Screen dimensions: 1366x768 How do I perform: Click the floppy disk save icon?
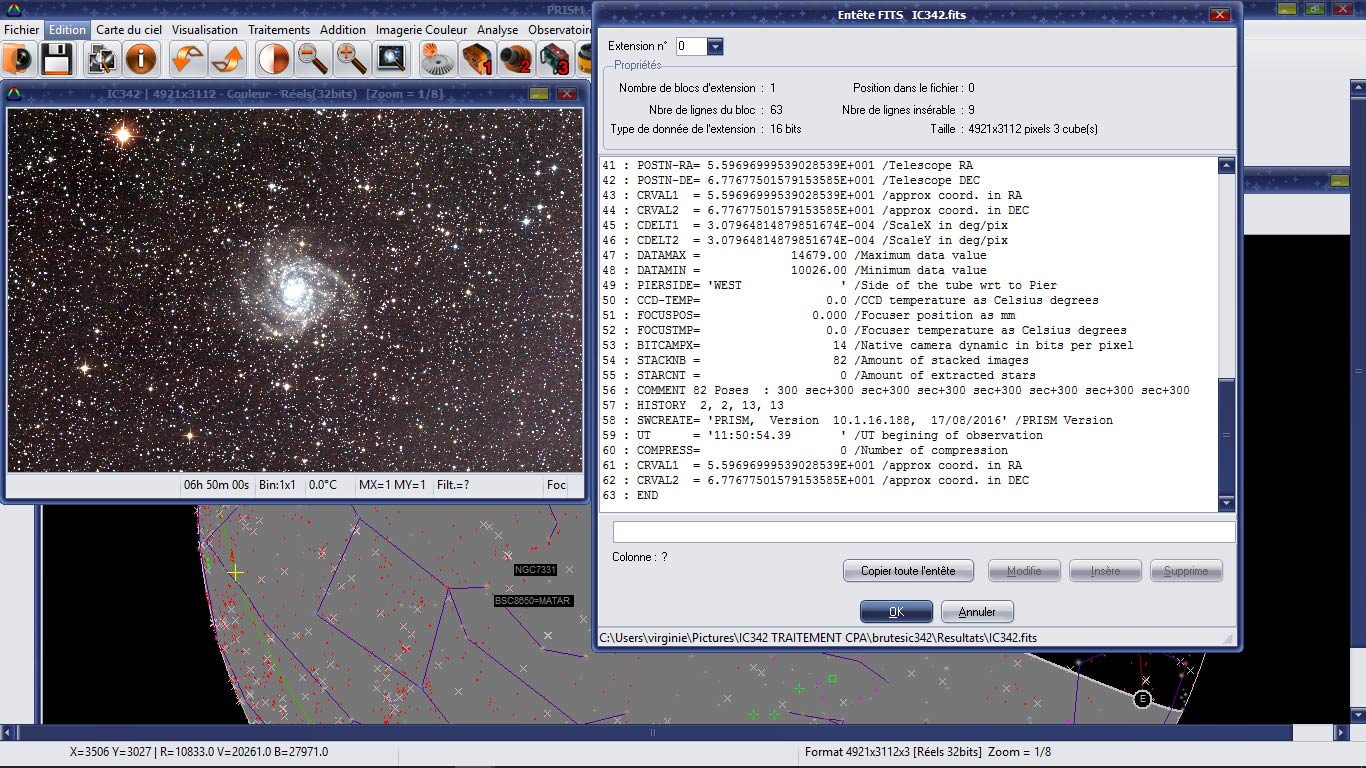pyautogui.click(x=56, y=59)
